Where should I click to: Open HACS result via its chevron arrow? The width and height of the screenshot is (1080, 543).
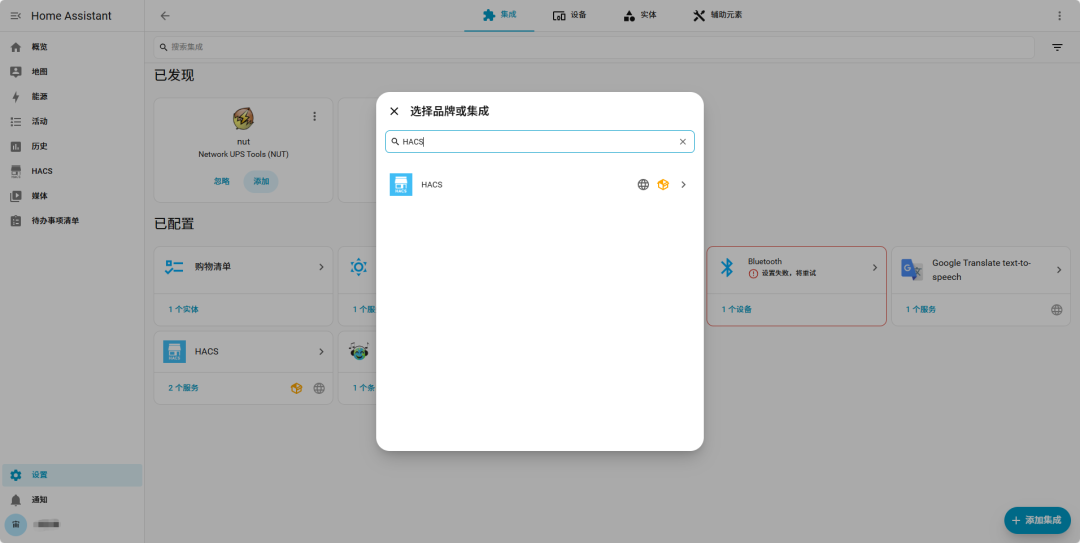pos(683,185)
